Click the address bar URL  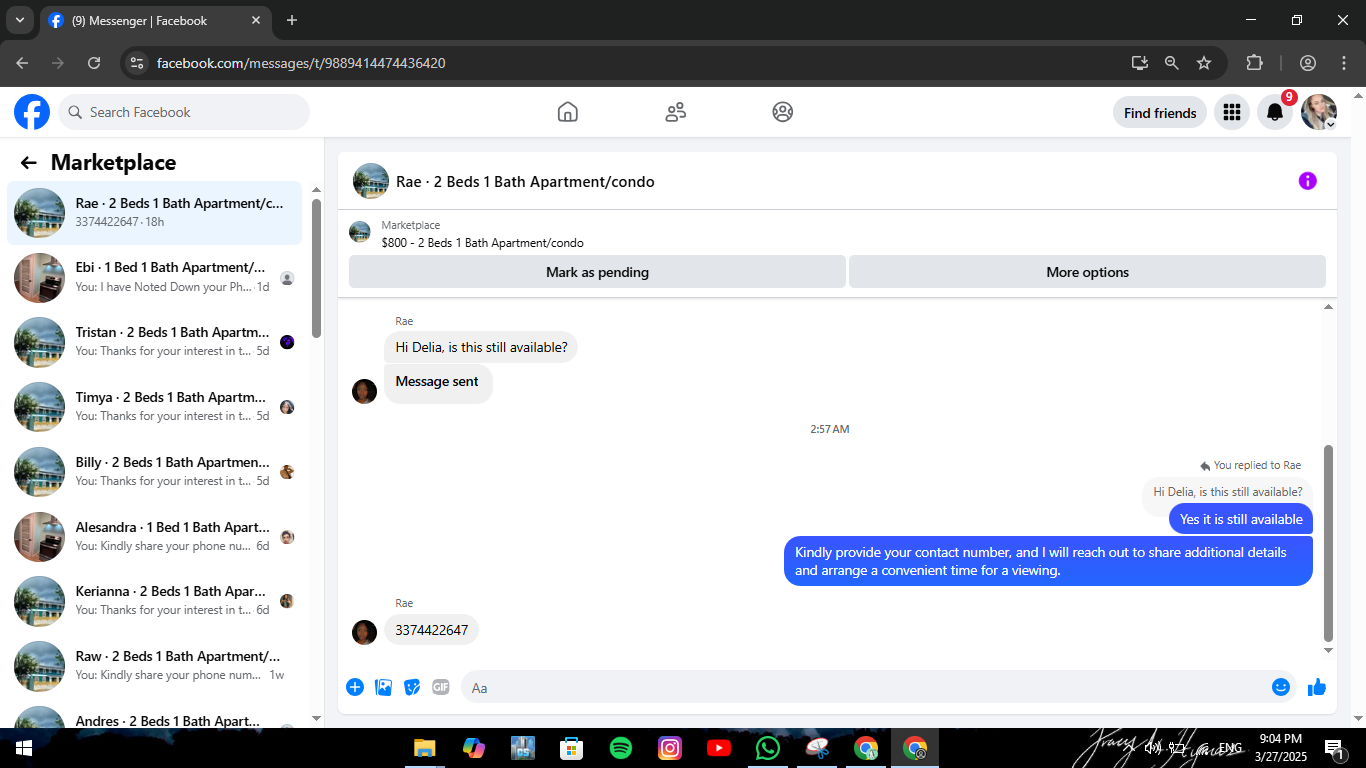301,63
